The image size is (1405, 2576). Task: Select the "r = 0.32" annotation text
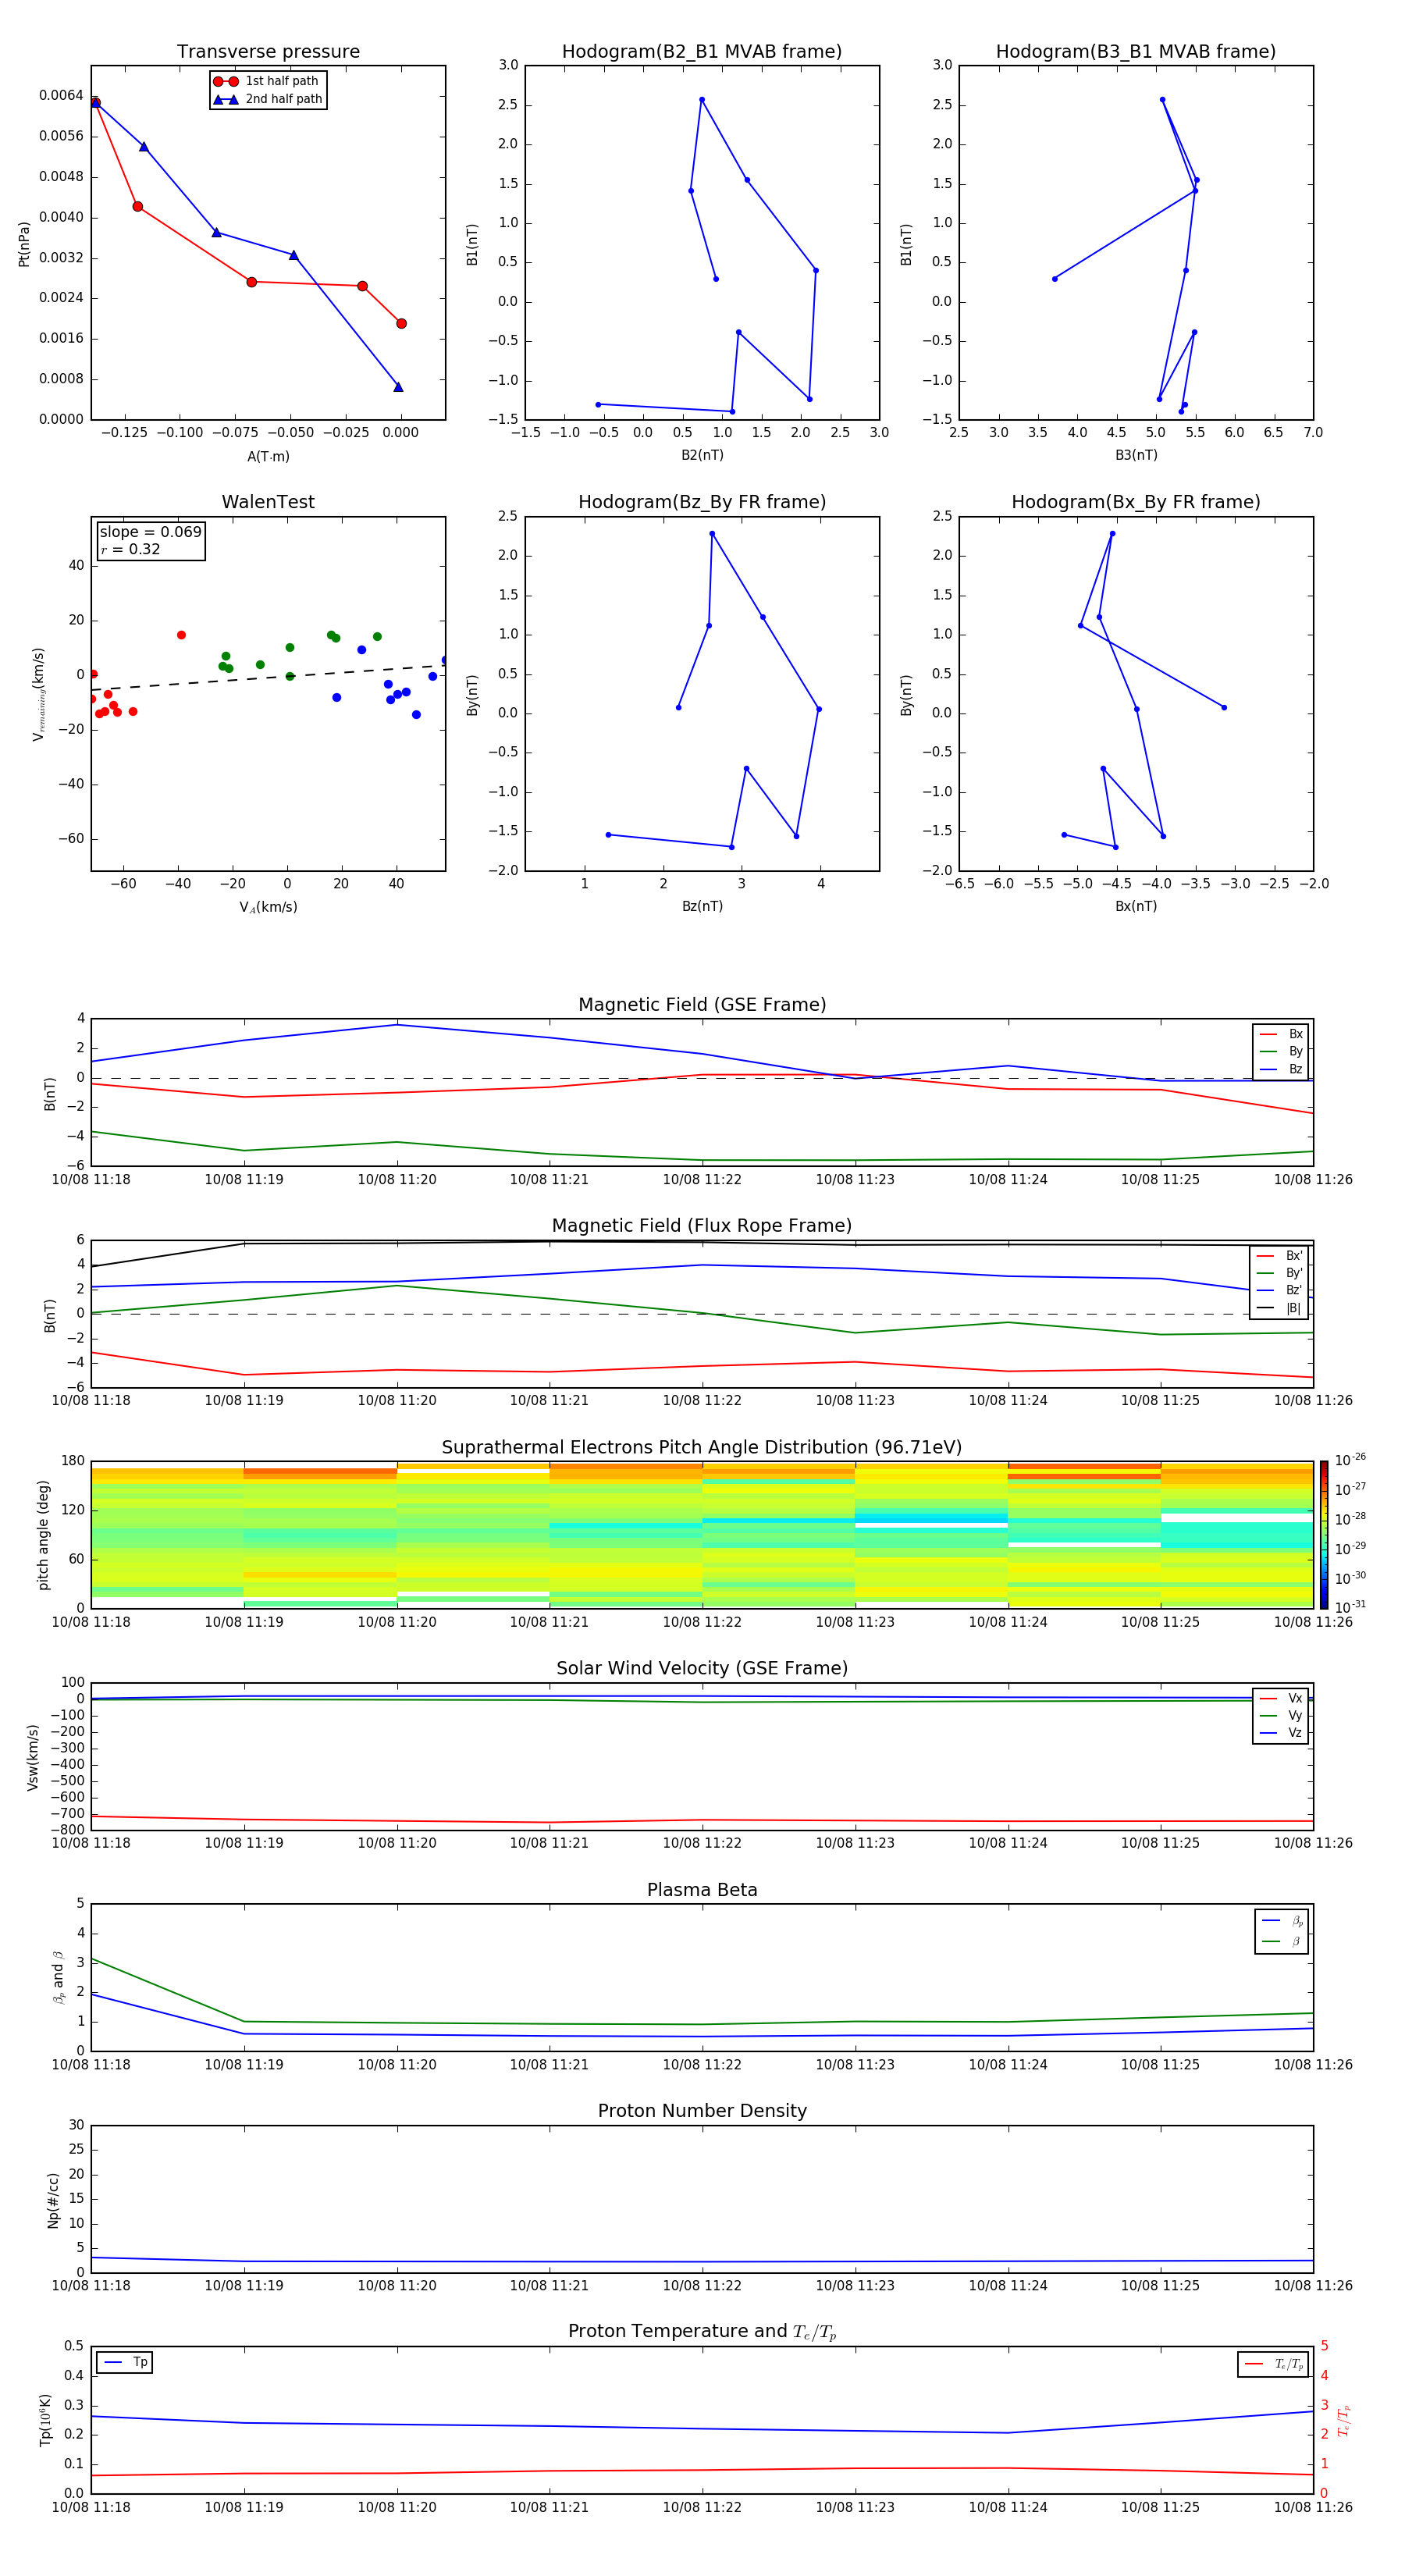[x=130, y=549]
